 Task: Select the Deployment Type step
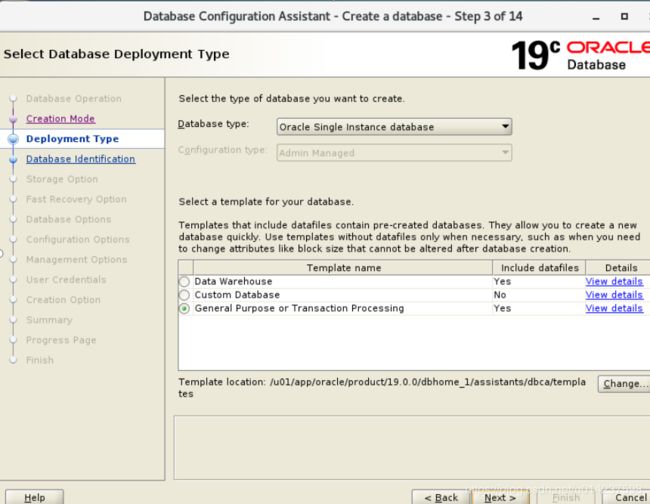pyautogui.click(x=73, y=139)
